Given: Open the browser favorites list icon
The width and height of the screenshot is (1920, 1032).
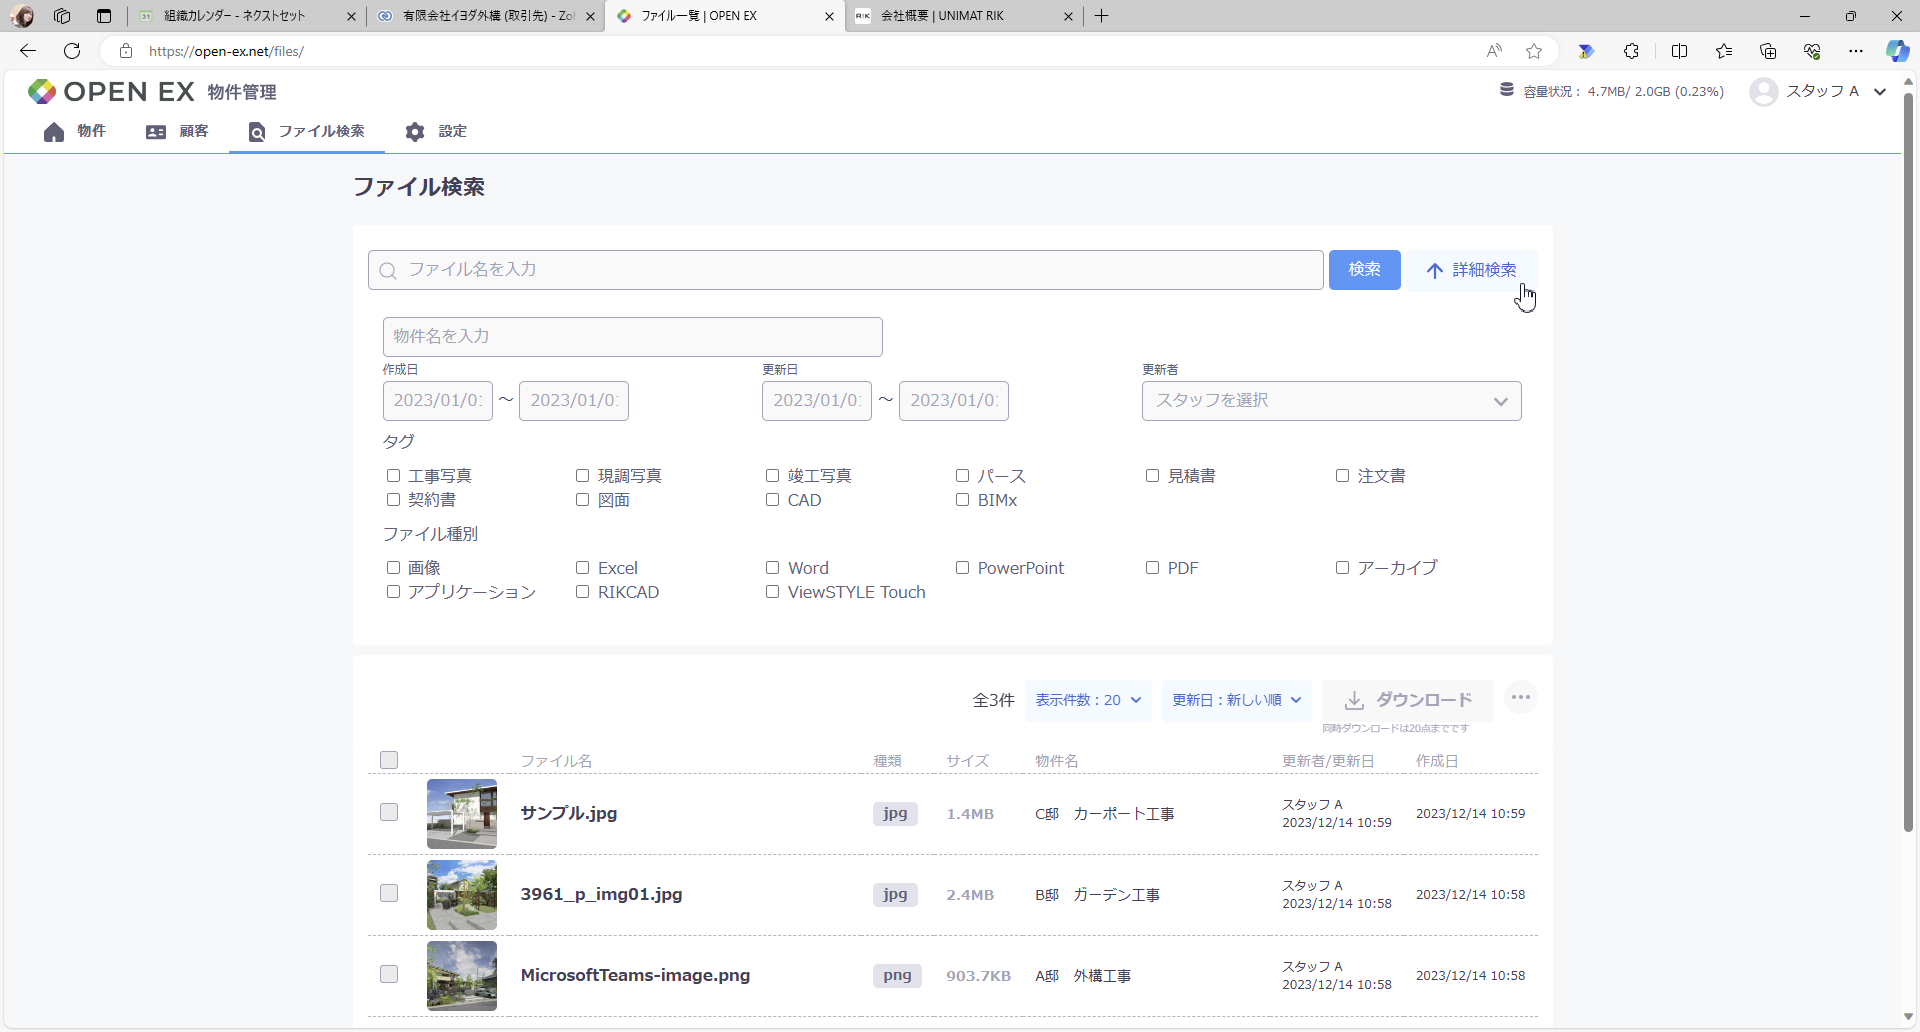Looking at the screenshot, I should pos(1724,51).
